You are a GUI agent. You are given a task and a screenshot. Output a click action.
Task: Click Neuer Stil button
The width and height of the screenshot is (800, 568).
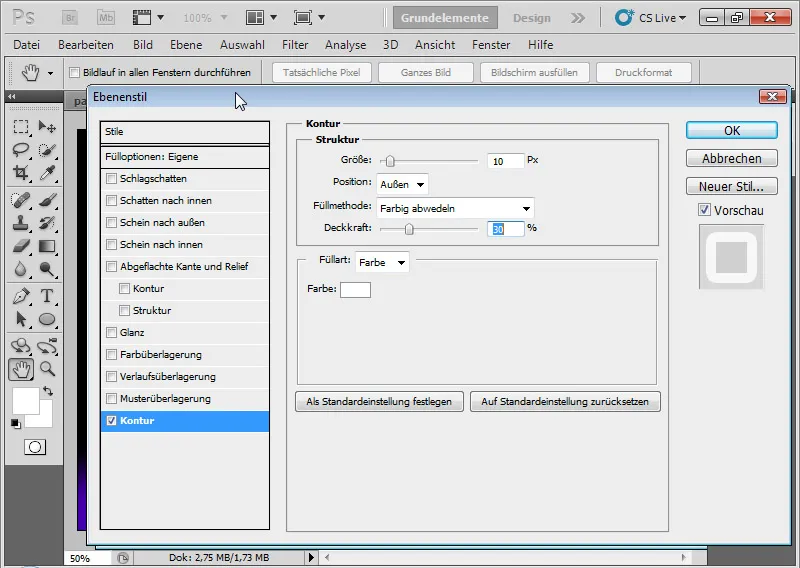(x=732, y=186)
